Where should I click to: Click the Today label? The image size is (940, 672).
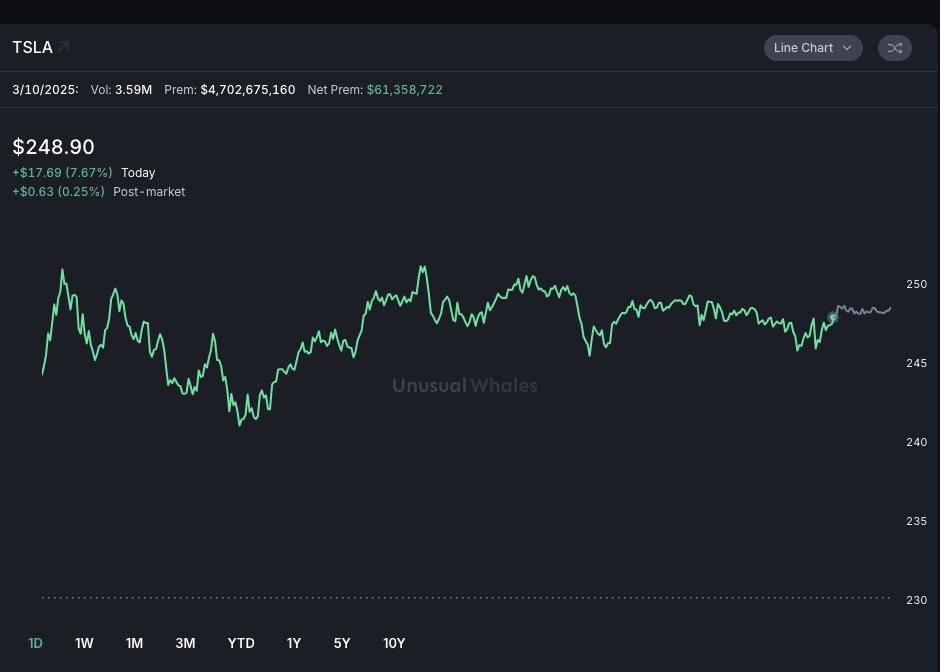pos(138,173)
